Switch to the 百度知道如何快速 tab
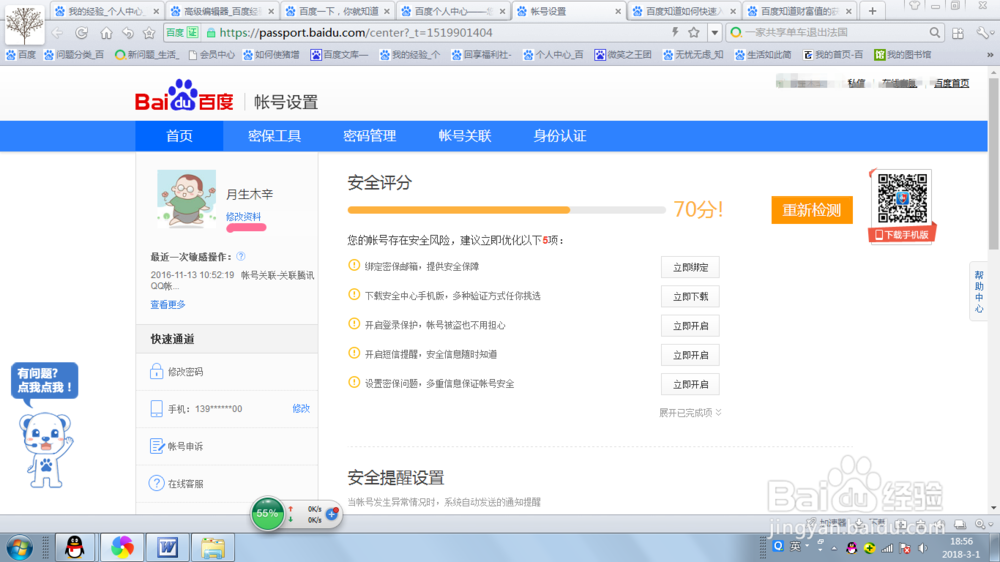1000x562 pixels. (x=685, y=11)
